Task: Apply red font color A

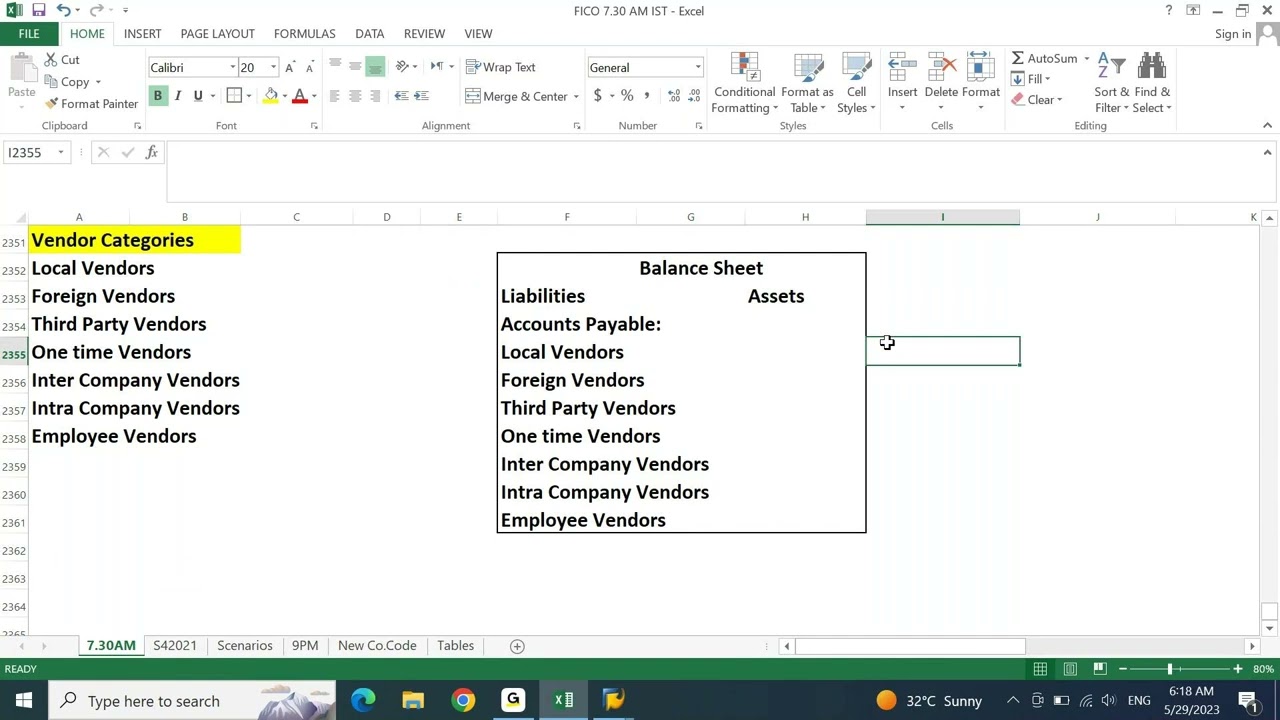Action: 299,96
